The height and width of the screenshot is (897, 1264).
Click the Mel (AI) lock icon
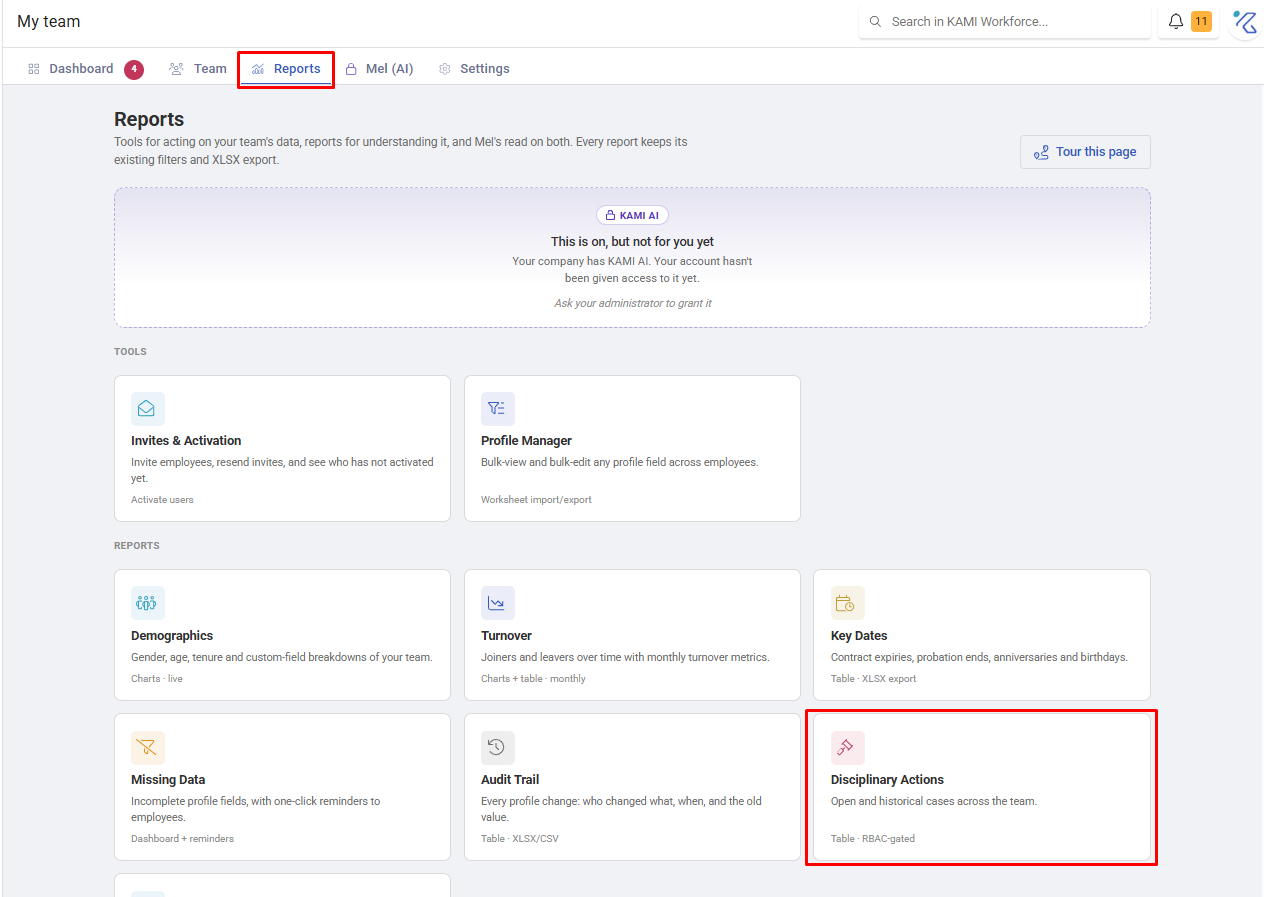click(x=351, y=69)
